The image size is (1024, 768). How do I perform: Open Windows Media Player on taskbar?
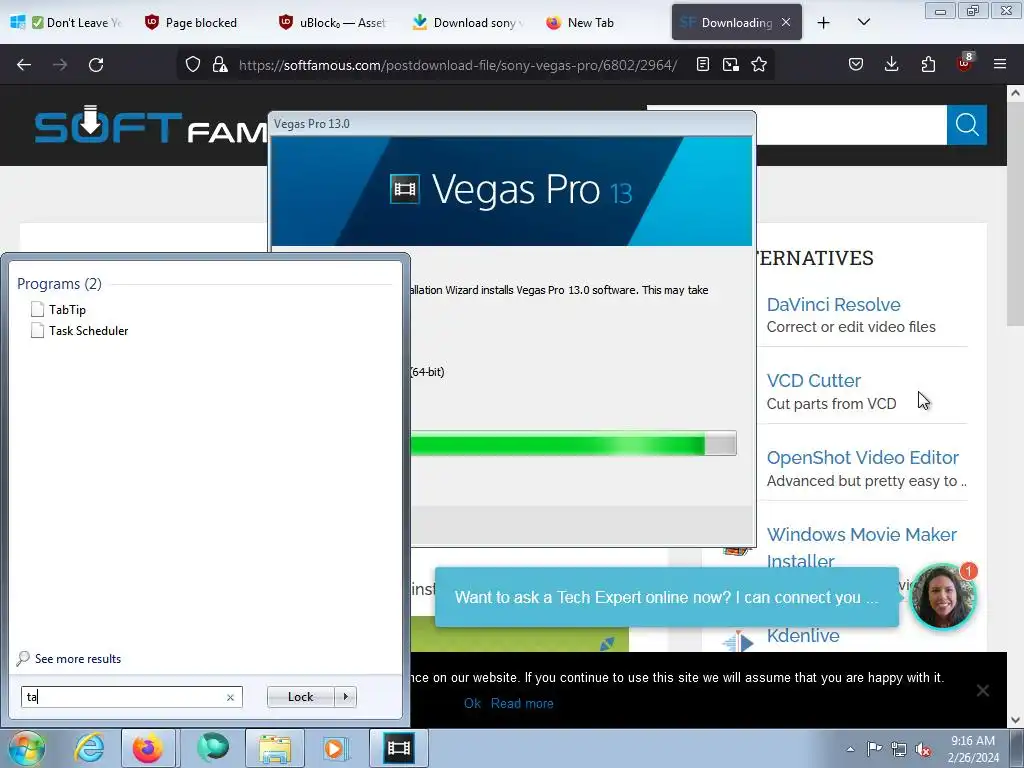336,748
